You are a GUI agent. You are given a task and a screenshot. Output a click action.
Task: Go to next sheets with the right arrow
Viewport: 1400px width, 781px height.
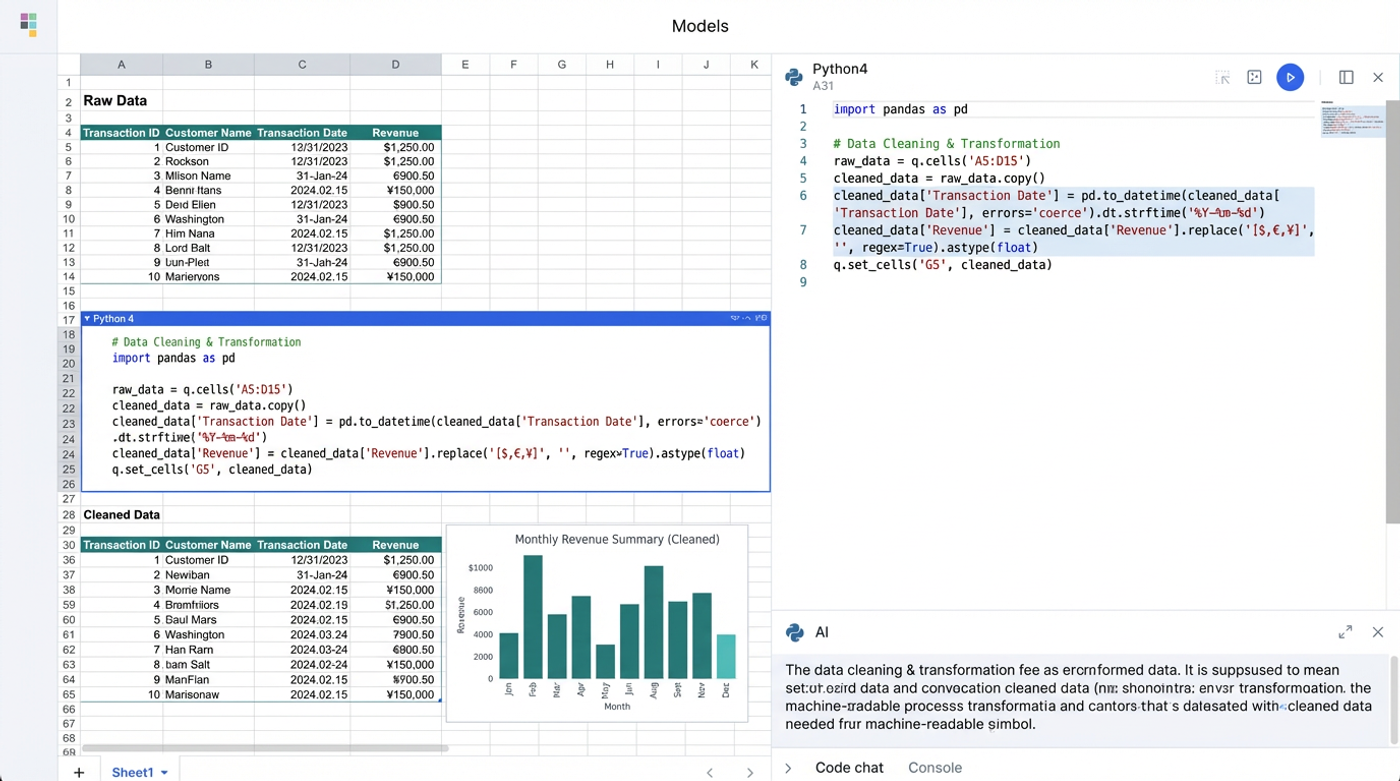[x=750, y=772]
